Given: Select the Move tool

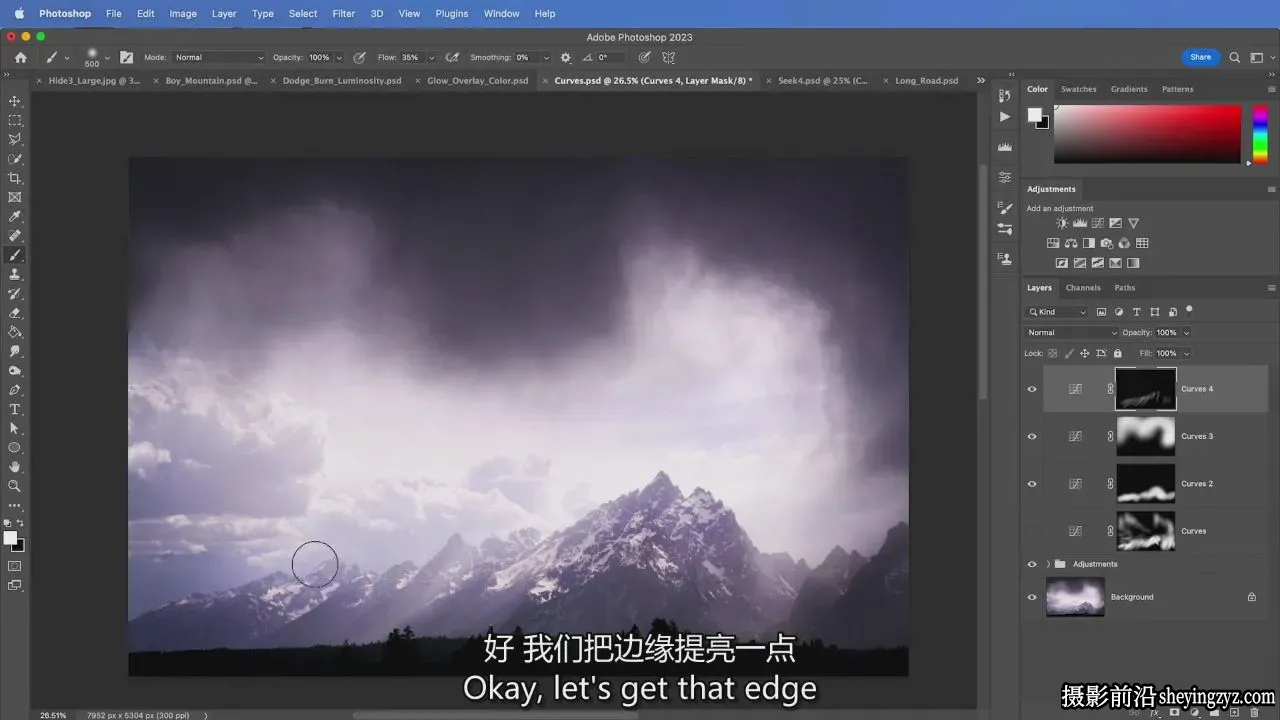Looking at the screenshot, I should click(x=15, y=101).
